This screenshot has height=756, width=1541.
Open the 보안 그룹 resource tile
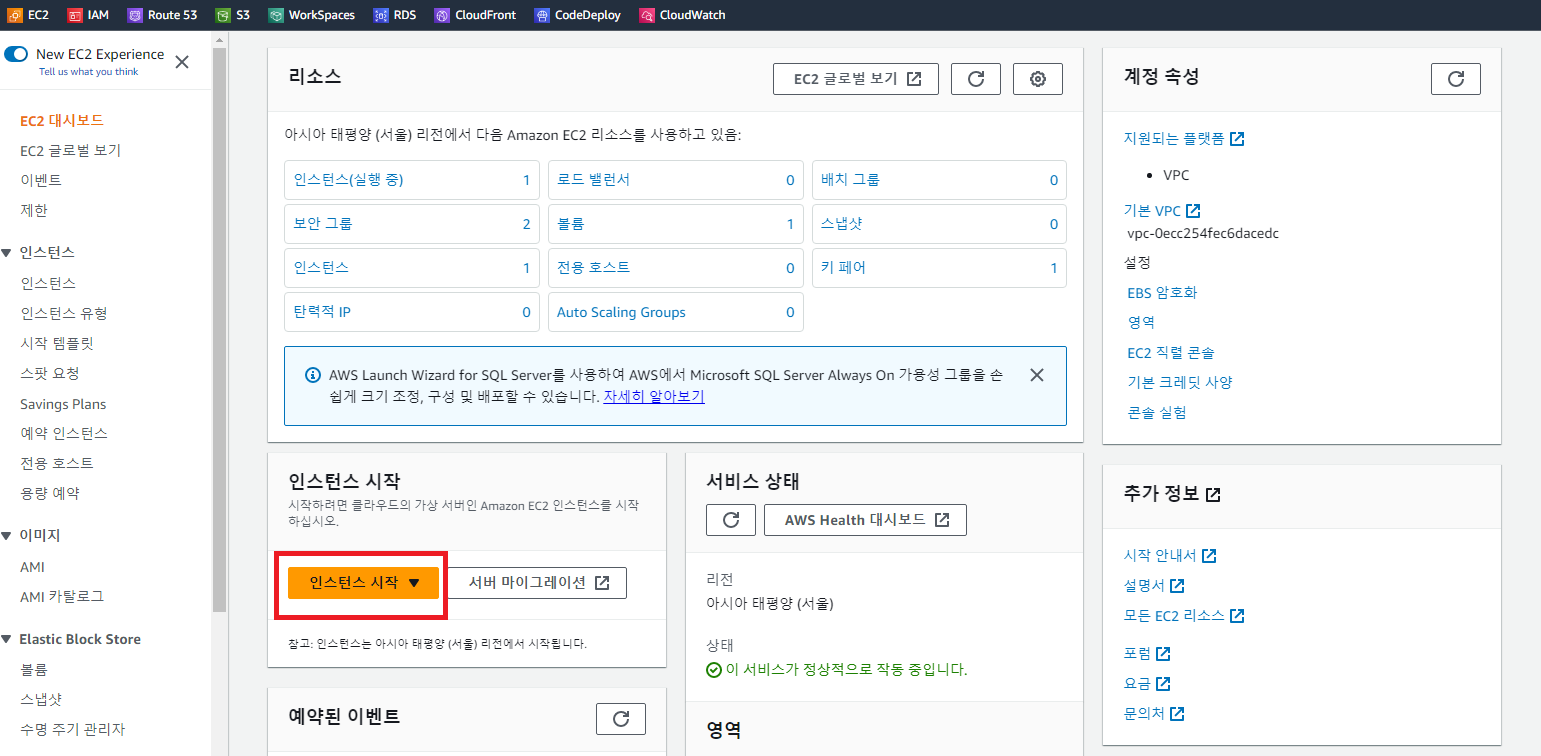(x=412, y=224)
